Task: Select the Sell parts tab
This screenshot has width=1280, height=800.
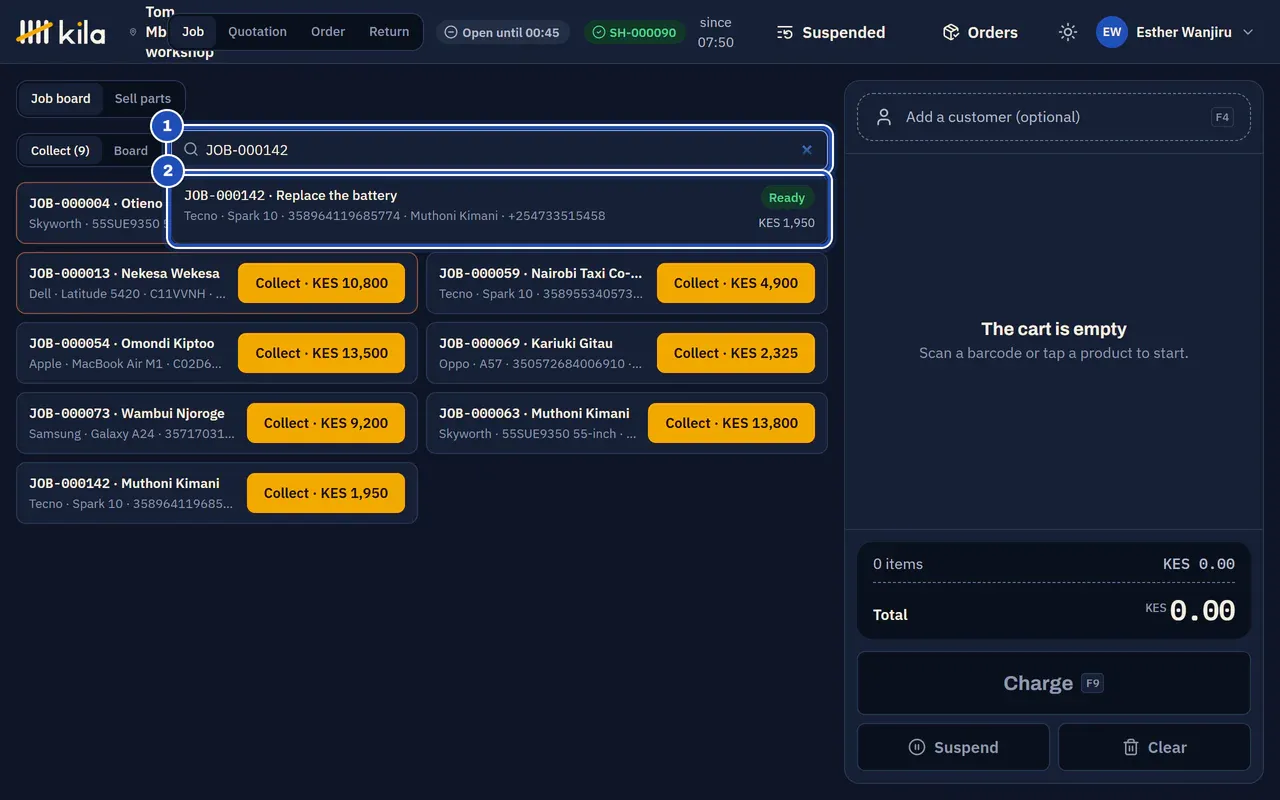Action: 143,98
